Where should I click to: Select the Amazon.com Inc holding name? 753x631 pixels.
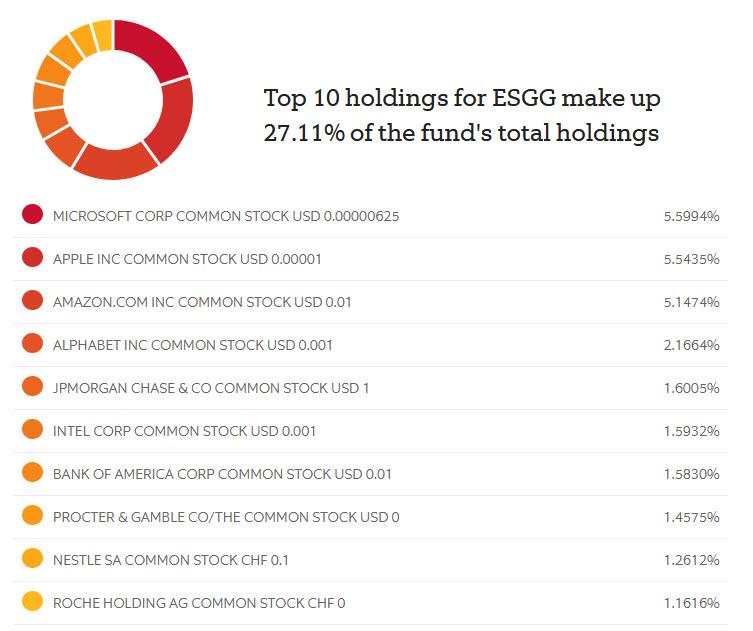click(202, 302)
